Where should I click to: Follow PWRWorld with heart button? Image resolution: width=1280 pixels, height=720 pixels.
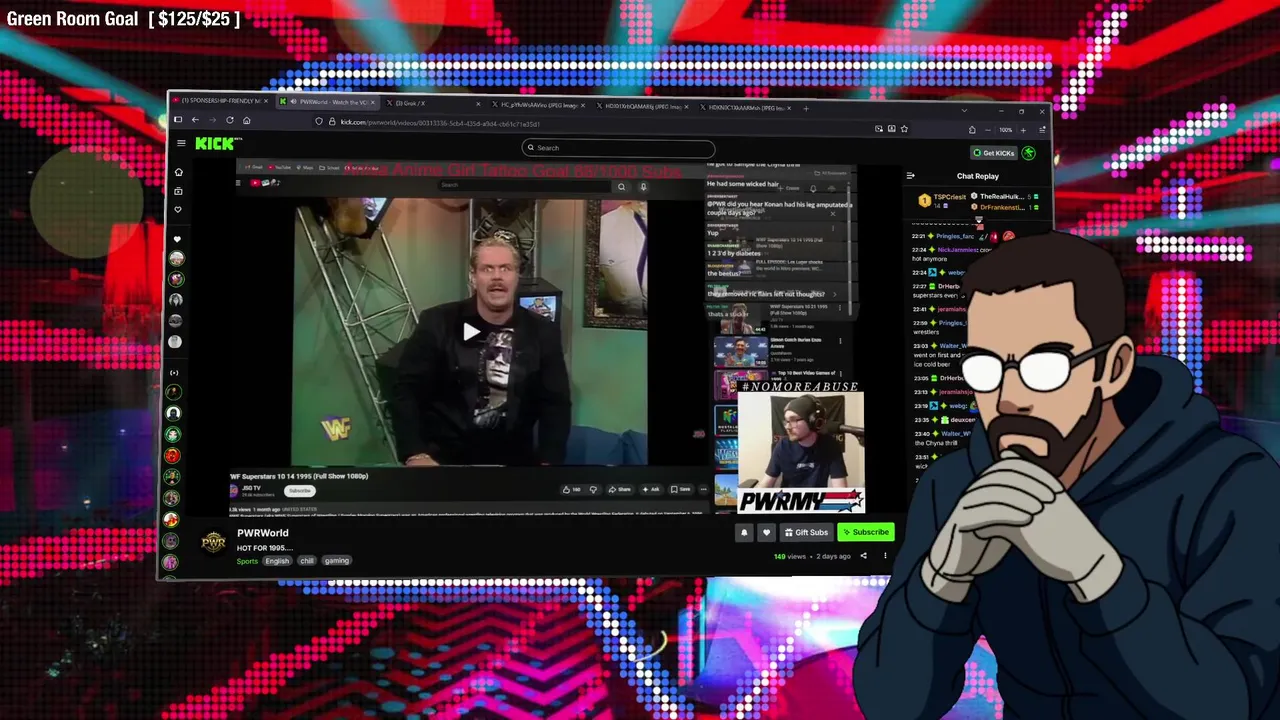click(x=766, y=532)
